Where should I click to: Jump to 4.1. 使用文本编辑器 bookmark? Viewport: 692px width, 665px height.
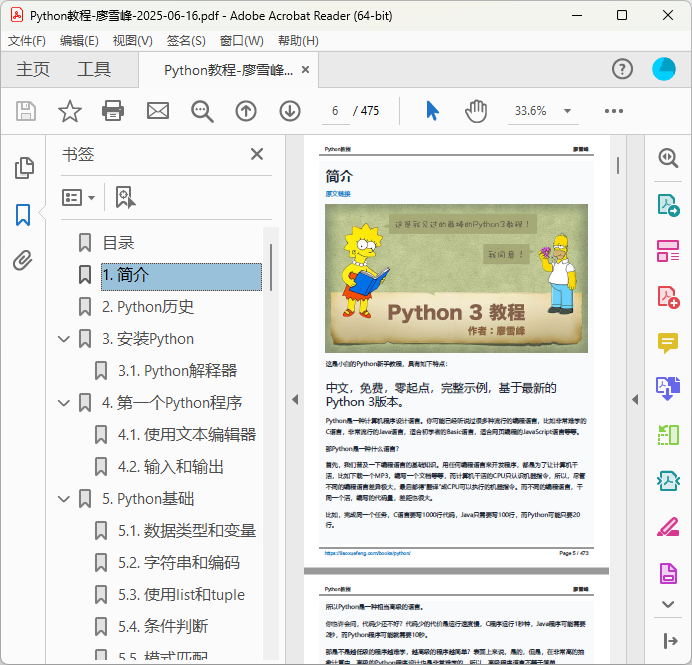[187, 435]
